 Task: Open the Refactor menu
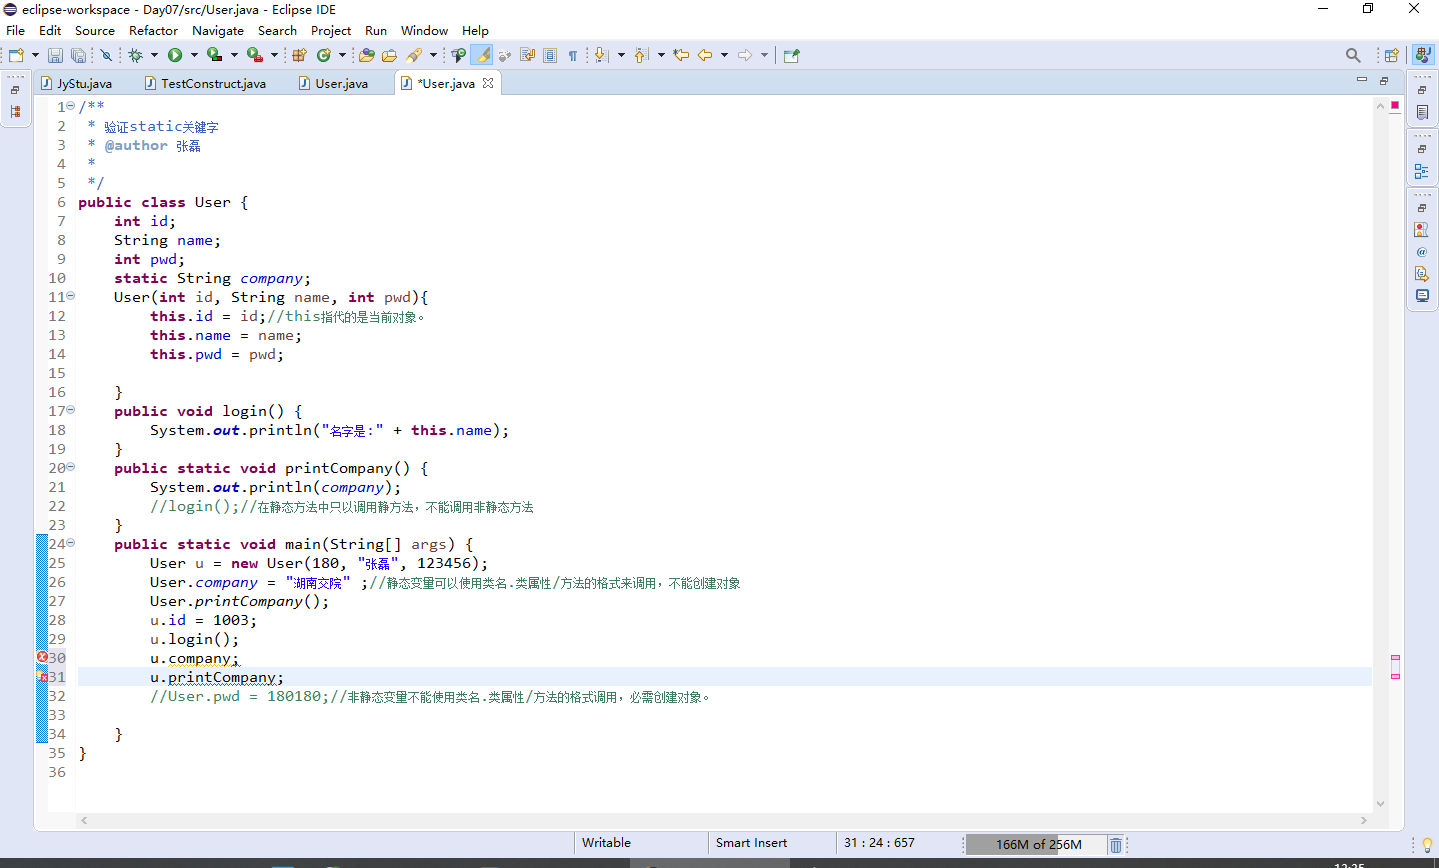(x=153, y=31)
